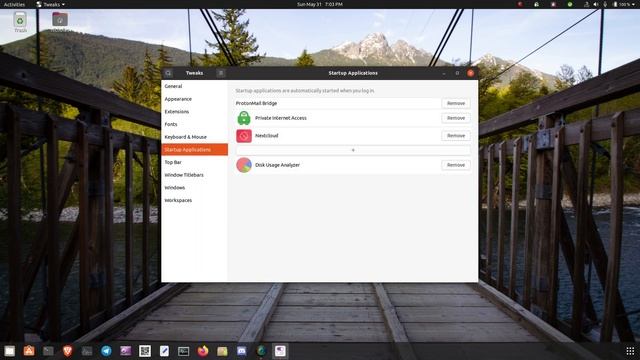Open the Keyboard & Mouse section
This screenshot has width=640, height=360.
tap(195, 137)
